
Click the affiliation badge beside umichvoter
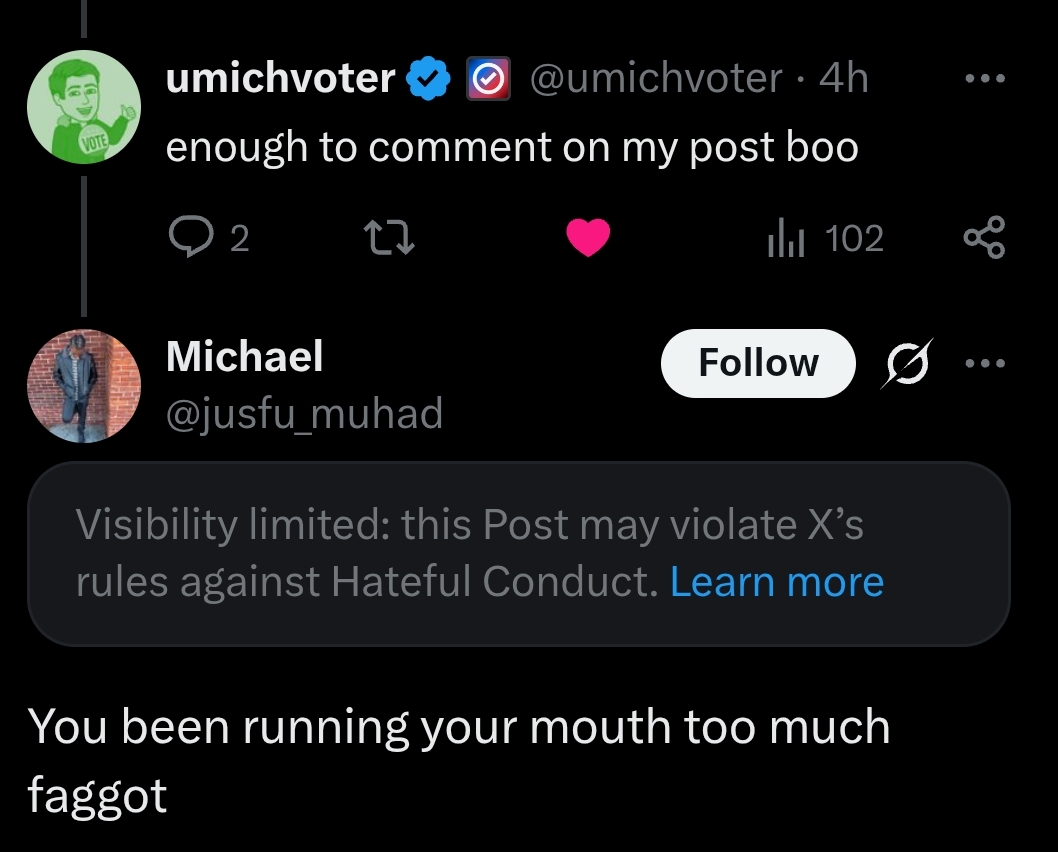(x=488, y=79)
